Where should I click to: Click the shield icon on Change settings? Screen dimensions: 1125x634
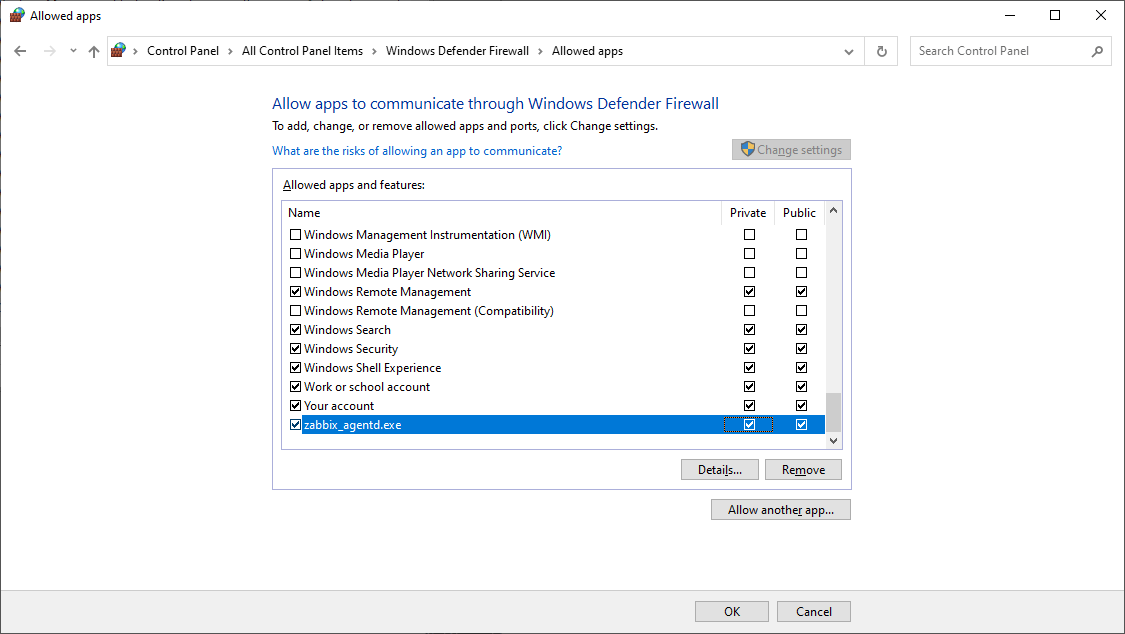tap(748, 149)
